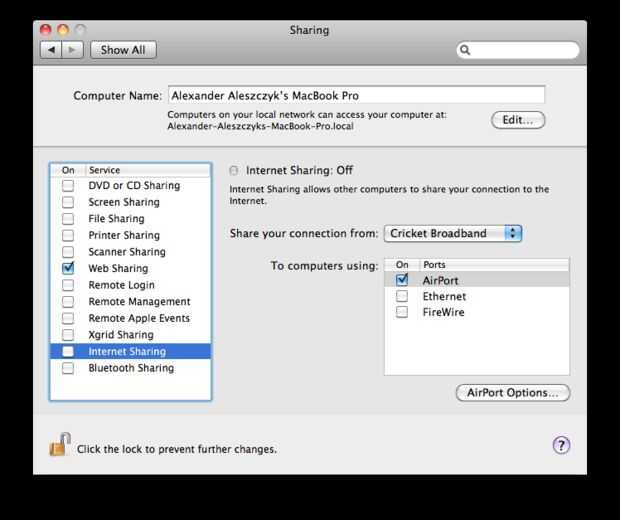Click the lock icon to prevent changes
This screenshot has width=620, height=520.
pyautogui.click(x=60, y=444)
